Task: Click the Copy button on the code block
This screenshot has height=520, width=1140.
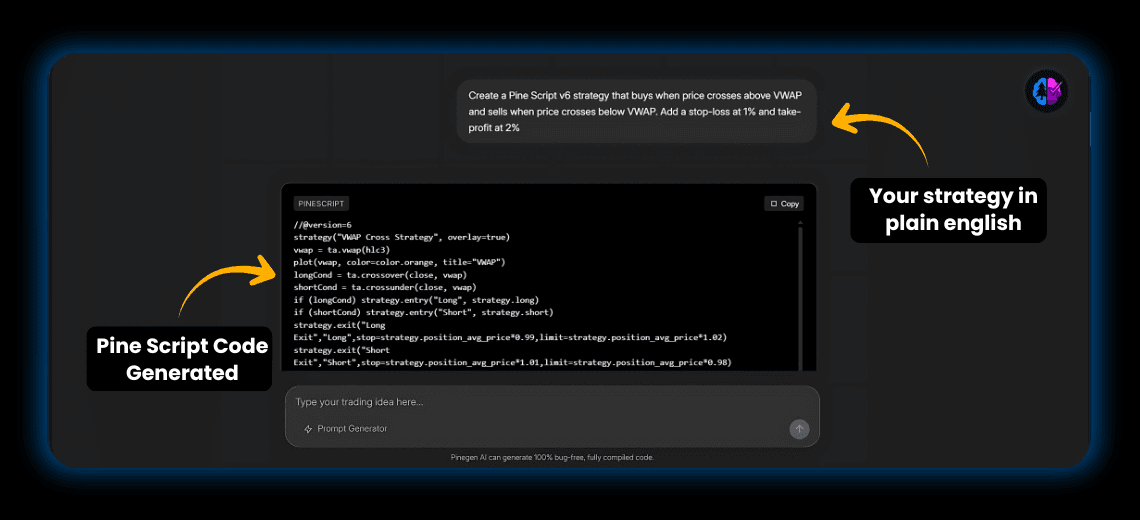Action: 784,203
